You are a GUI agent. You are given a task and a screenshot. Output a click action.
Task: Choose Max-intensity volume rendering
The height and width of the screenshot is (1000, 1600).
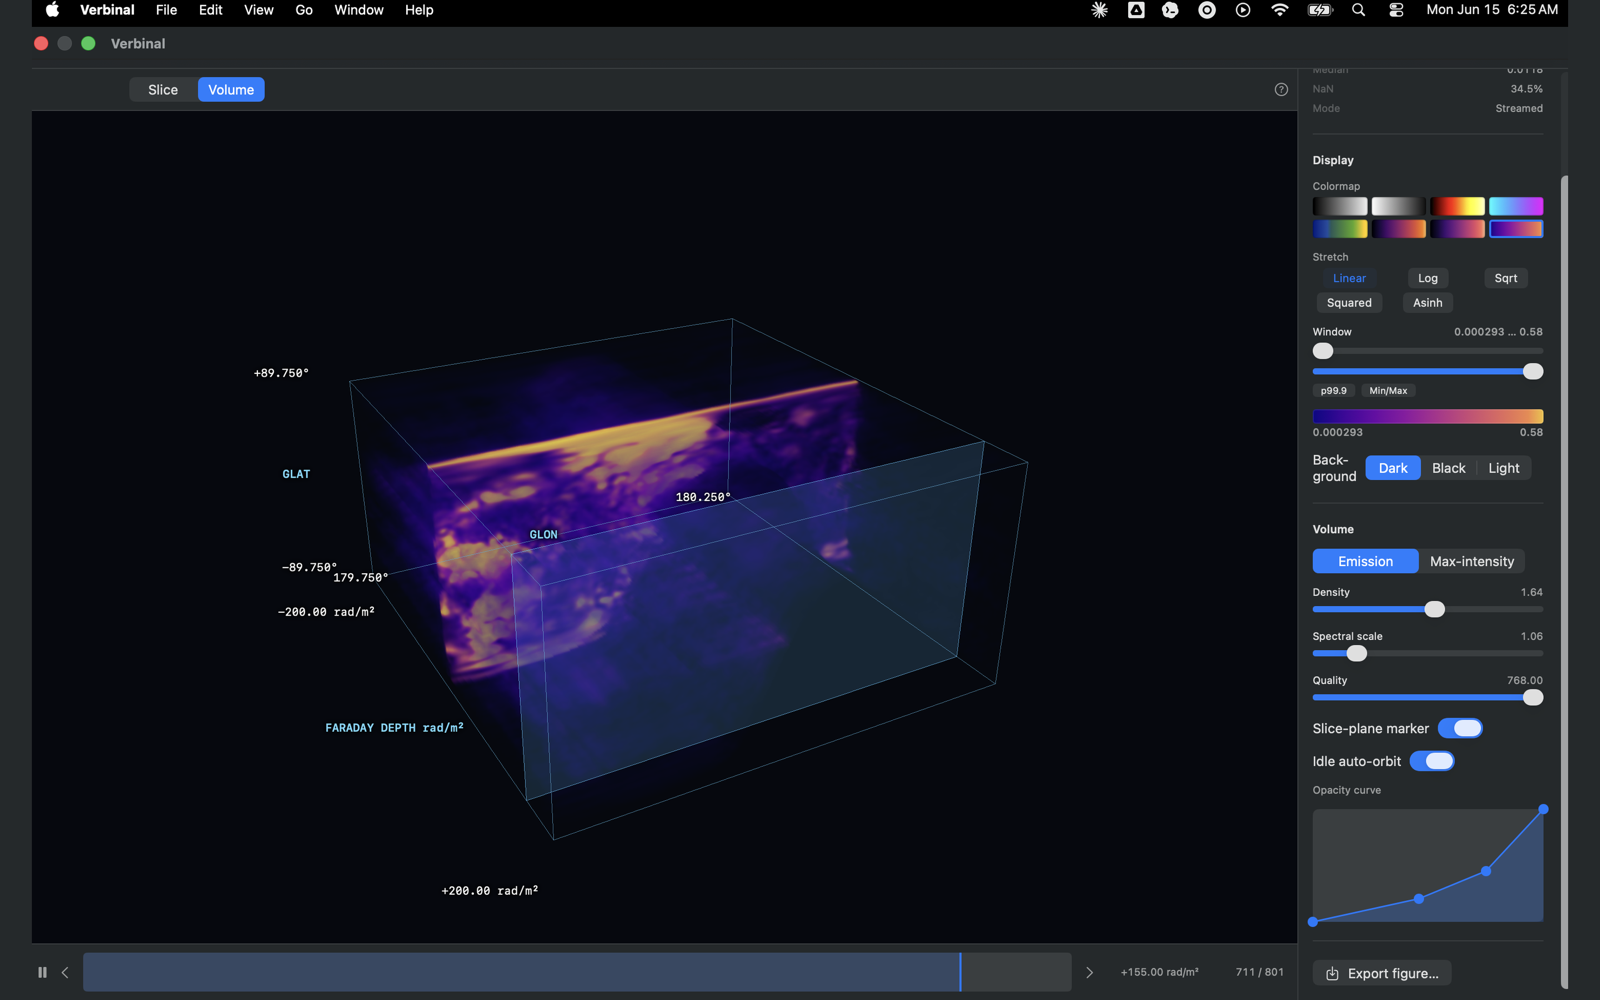coord(1472,561)
